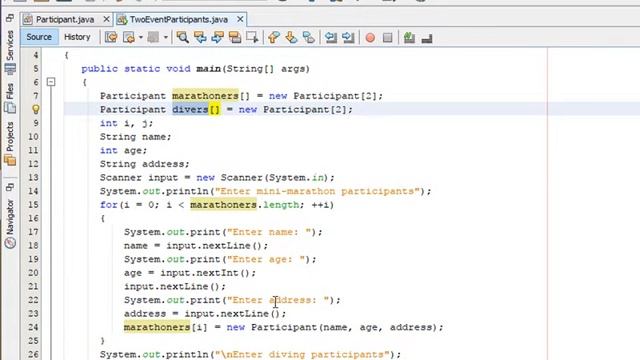Click the greyed Forward navigation icon
The width and height of the screenshot is (640, 360).
click(x=153, y=38)
